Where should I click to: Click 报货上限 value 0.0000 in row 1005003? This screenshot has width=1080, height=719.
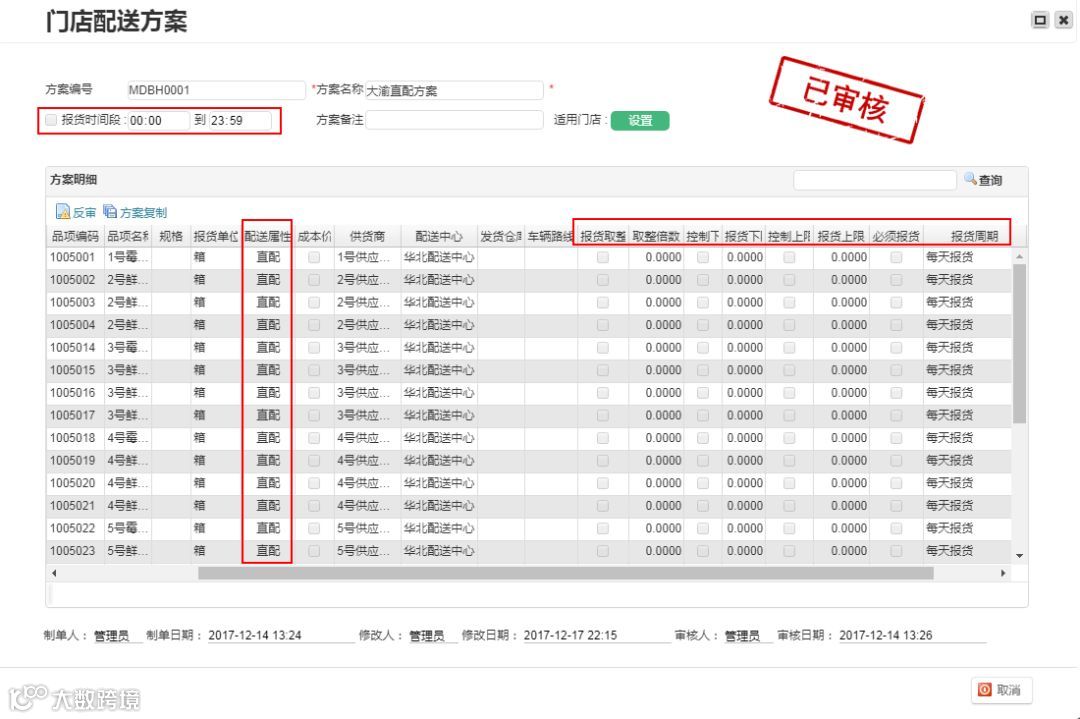(x=849, y=302)
